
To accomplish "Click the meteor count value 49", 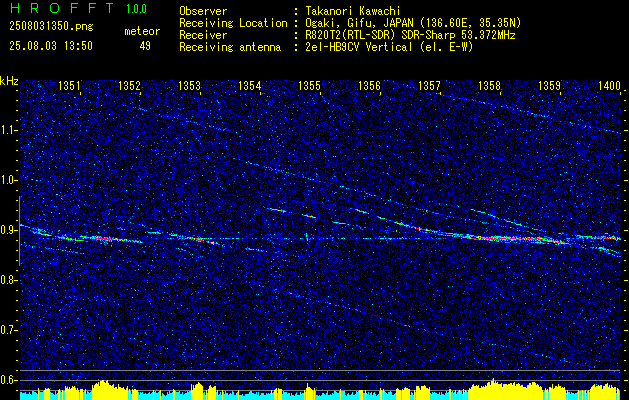I will pyautogui.click(x=145, y=46).
